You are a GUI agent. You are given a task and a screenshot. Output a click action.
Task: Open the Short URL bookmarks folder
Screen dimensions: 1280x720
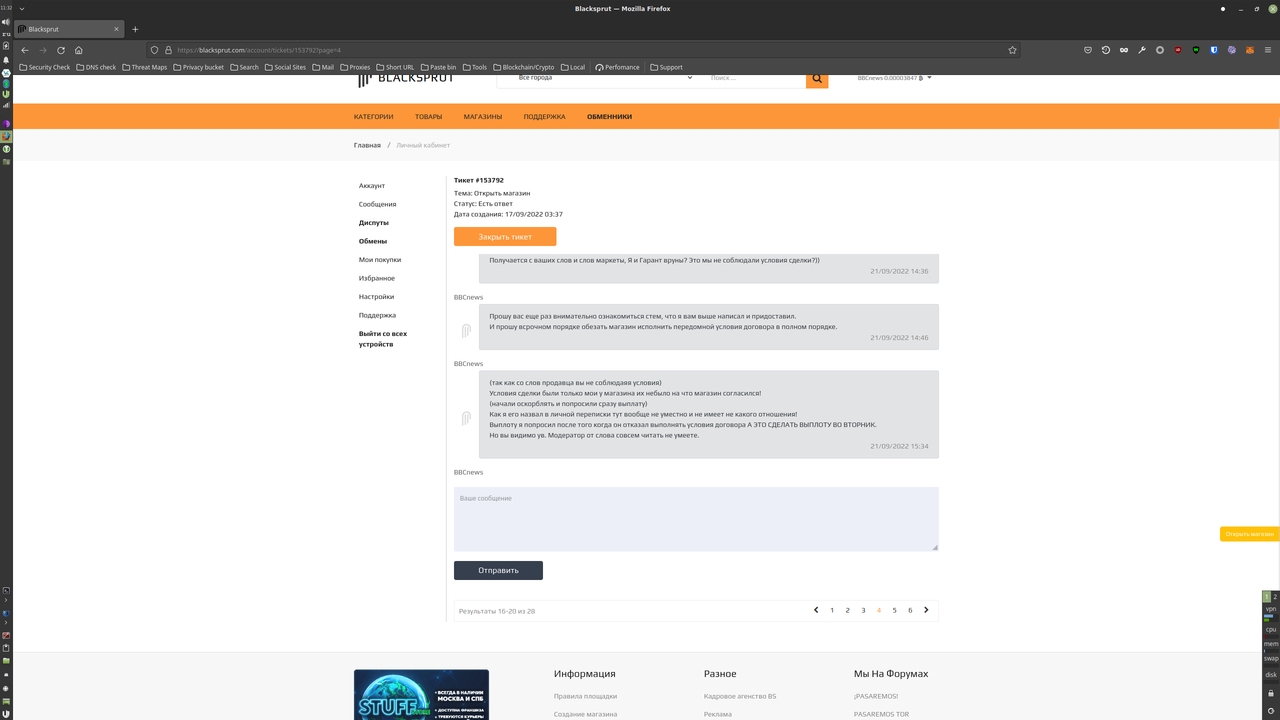click(396, 67)
